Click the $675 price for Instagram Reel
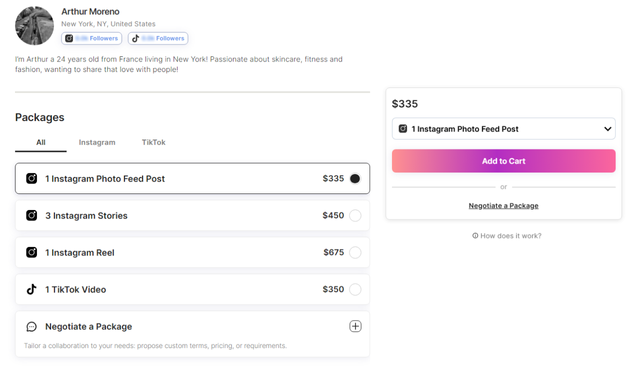The width and height of the screenshot is (640, 368). pos(334,253)
